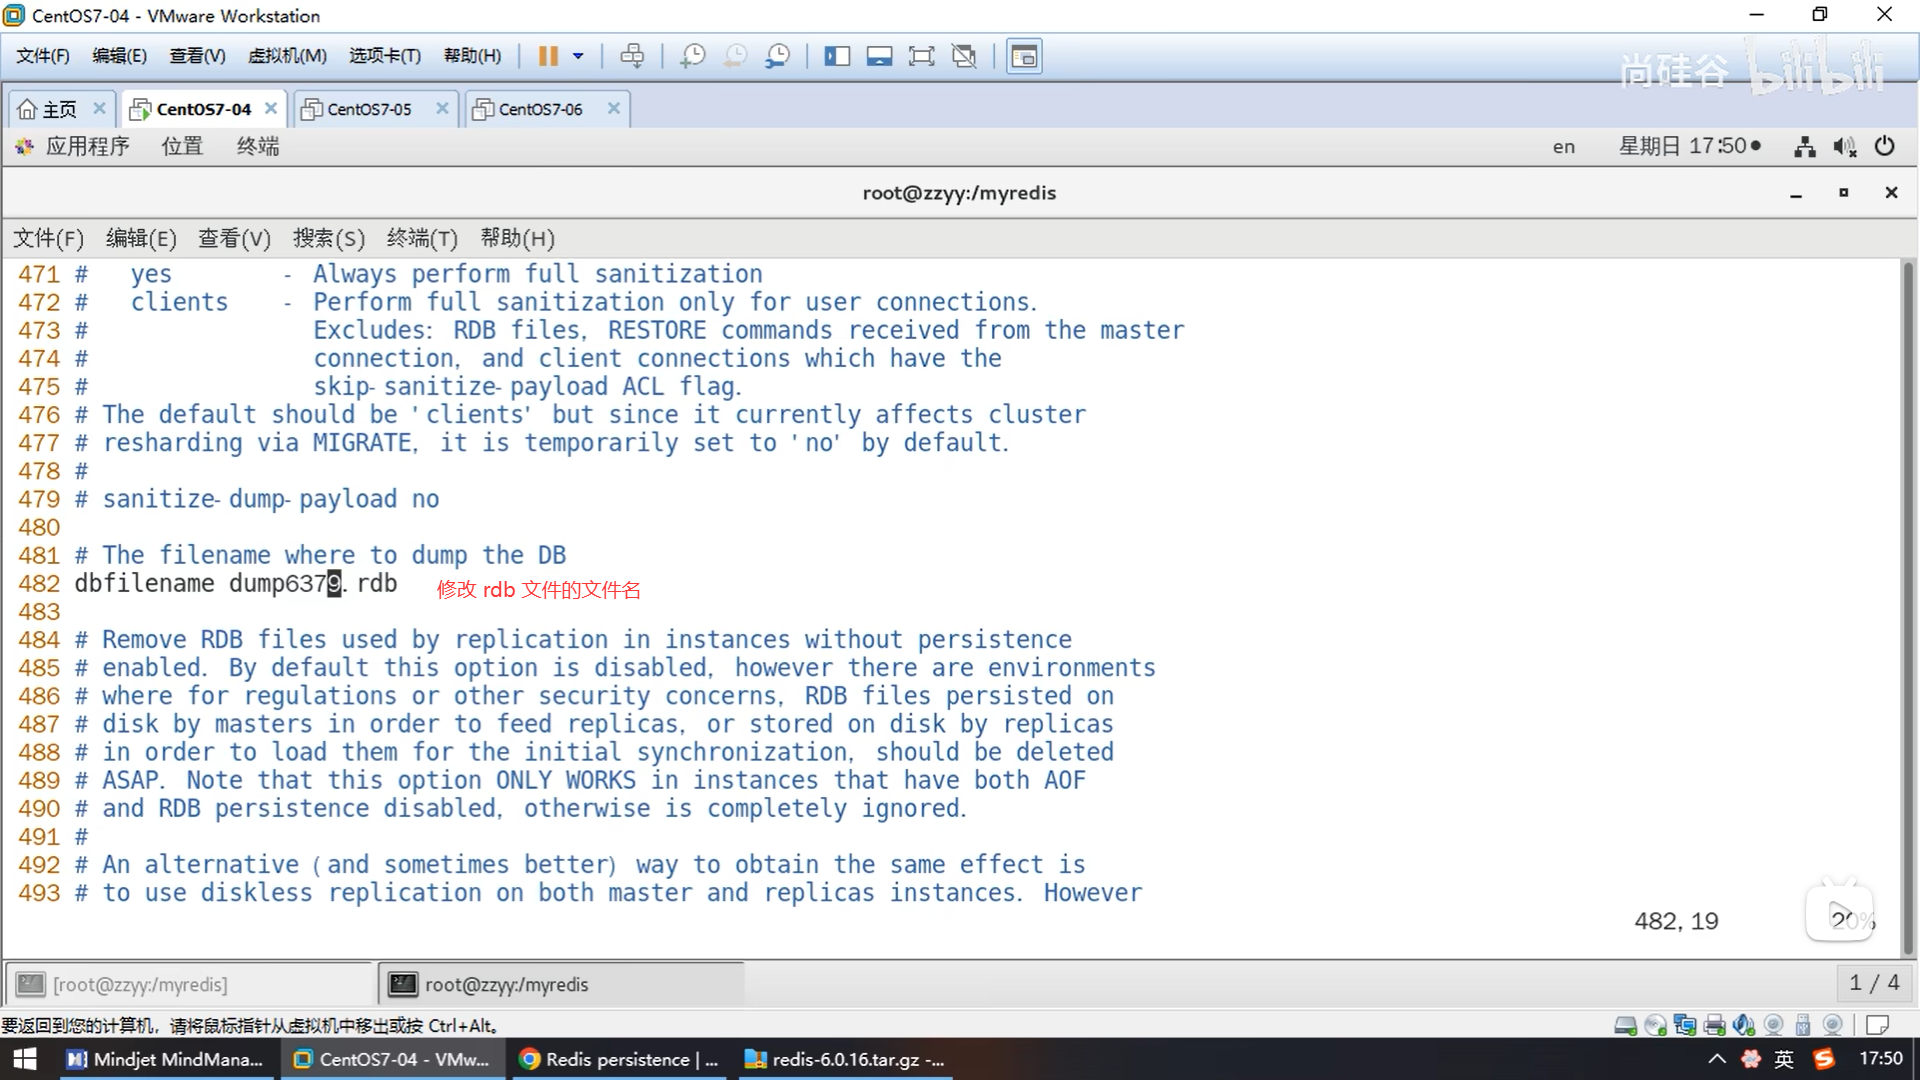This screenshot has width=1920, height=1080.
Task: Take a snapshot of this VM
Action: point(692,56)
